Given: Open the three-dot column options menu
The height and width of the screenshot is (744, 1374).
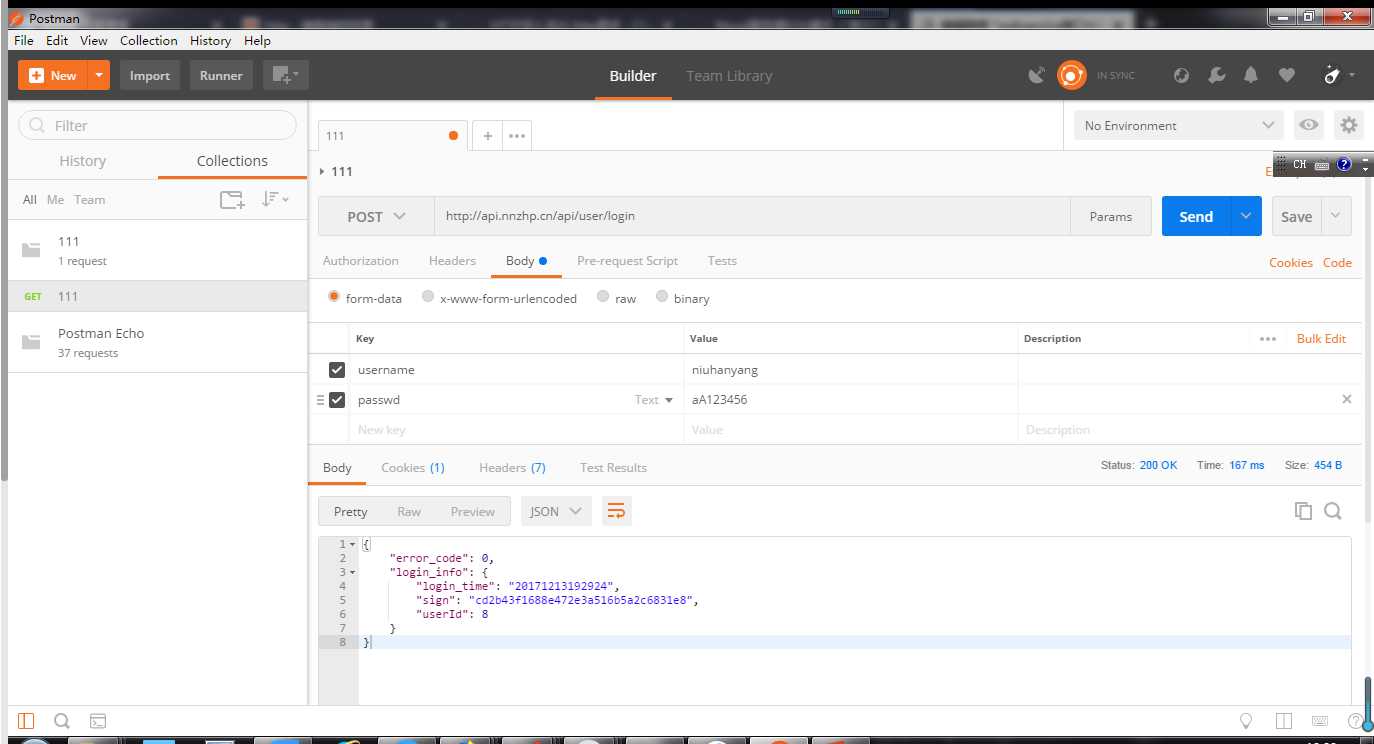Looking at the screenshot, I should (1268, 339).
